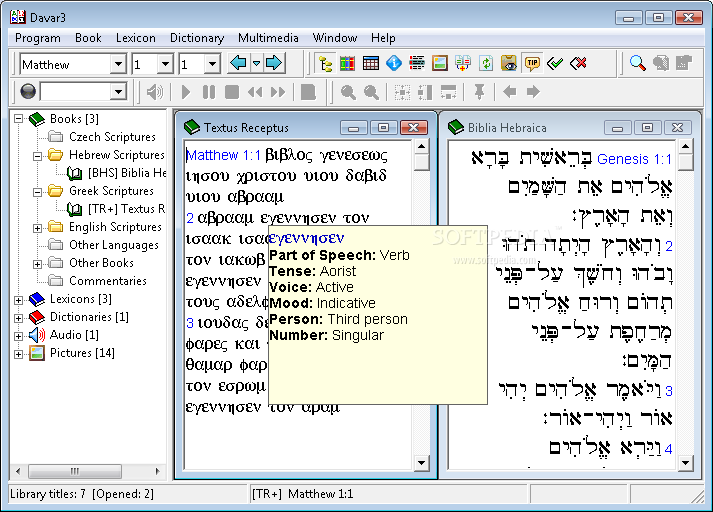Open search with the magnifier icon

[x=637, y=63]
